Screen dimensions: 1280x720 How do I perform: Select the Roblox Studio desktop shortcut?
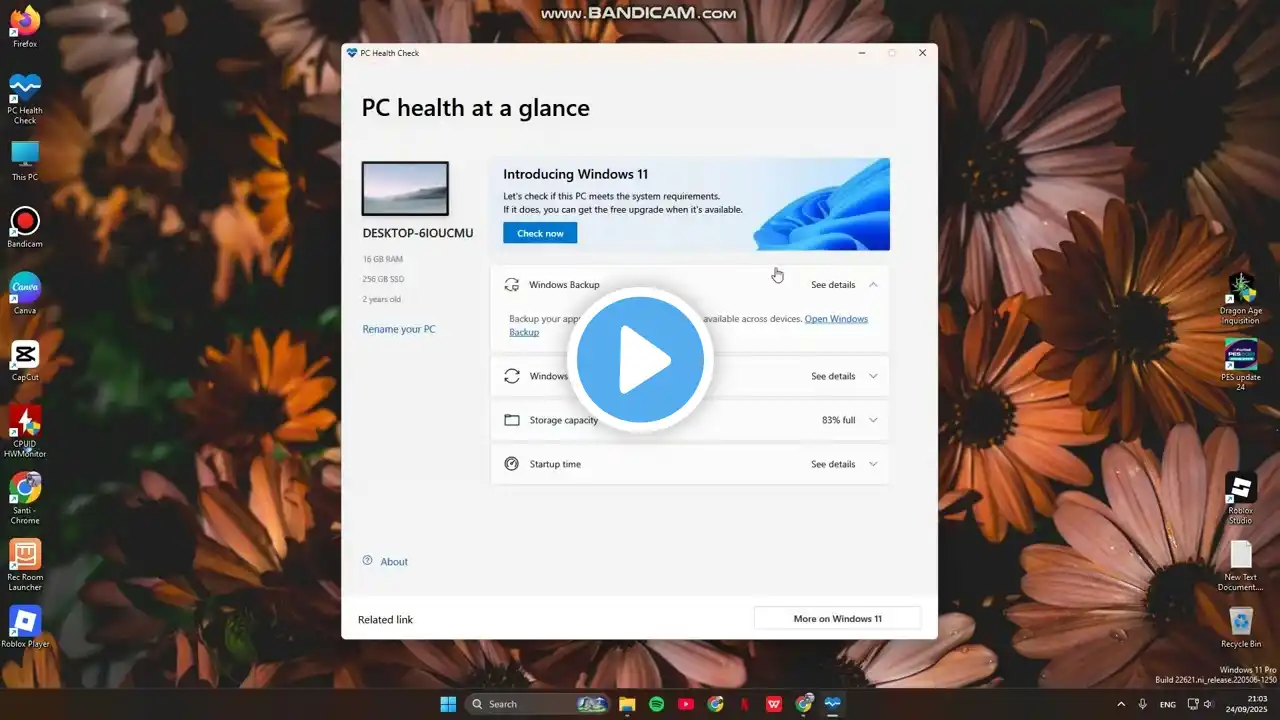pos(1241,498)
